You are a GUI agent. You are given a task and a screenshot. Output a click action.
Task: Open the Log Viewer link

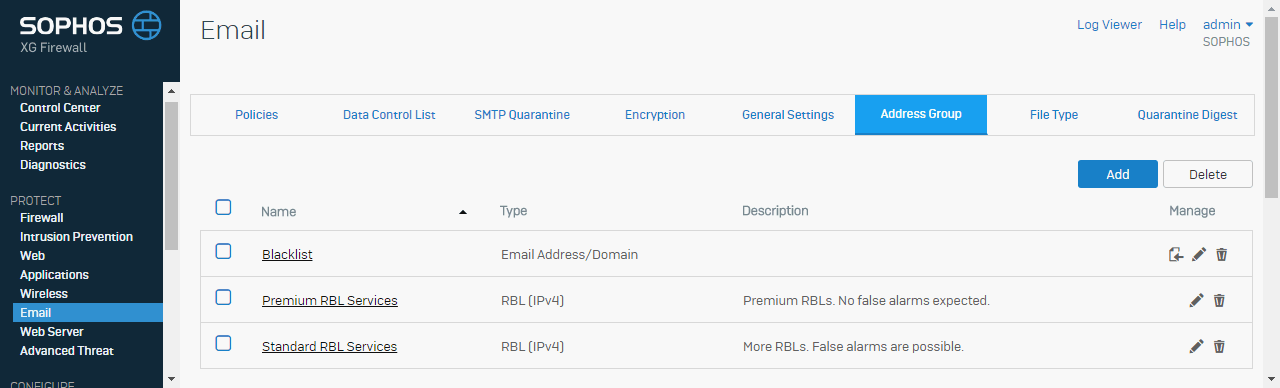1109,25
